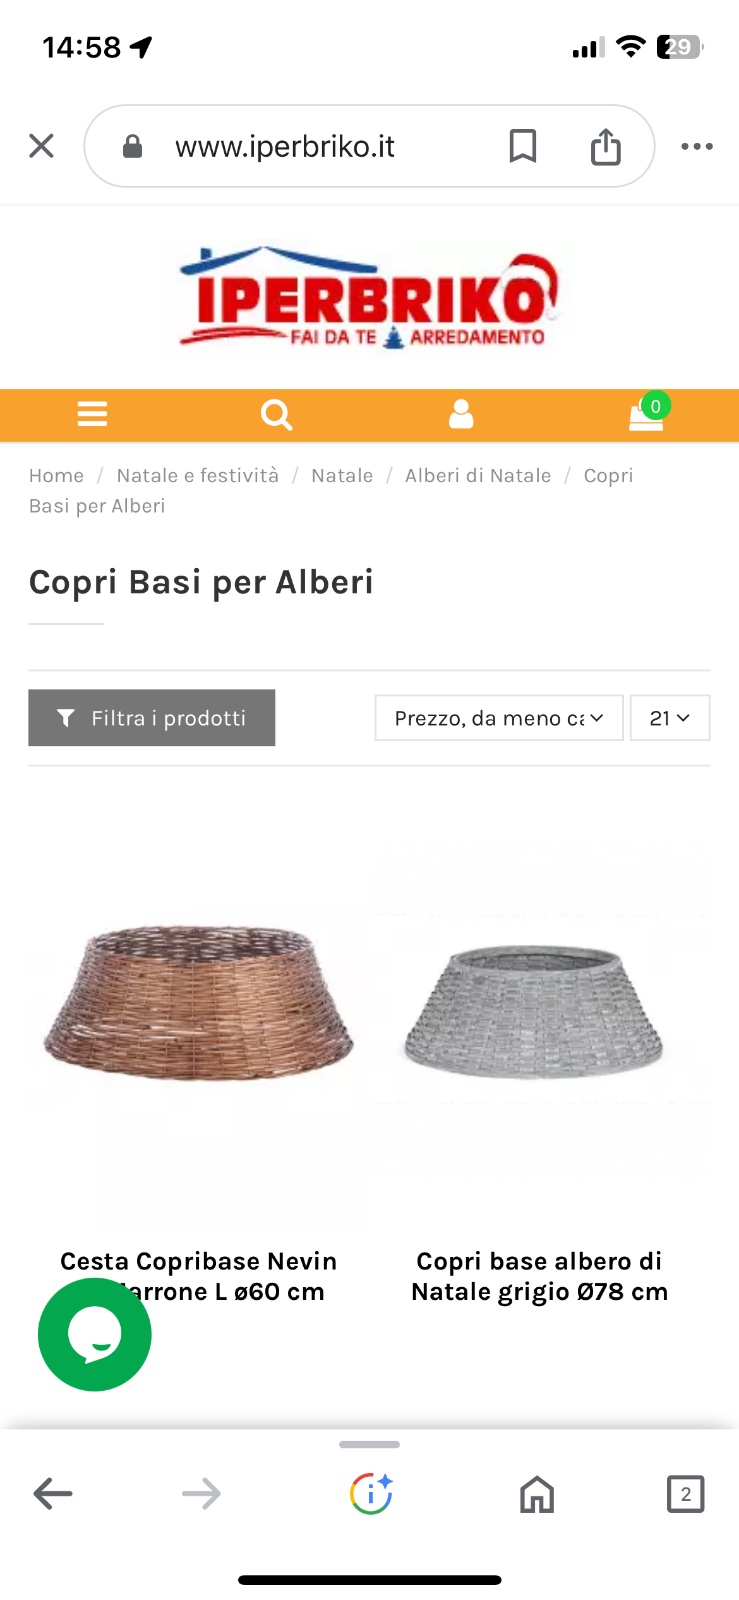Tap the search magnifier icon
739x1600 pixels.
point(276,414)
